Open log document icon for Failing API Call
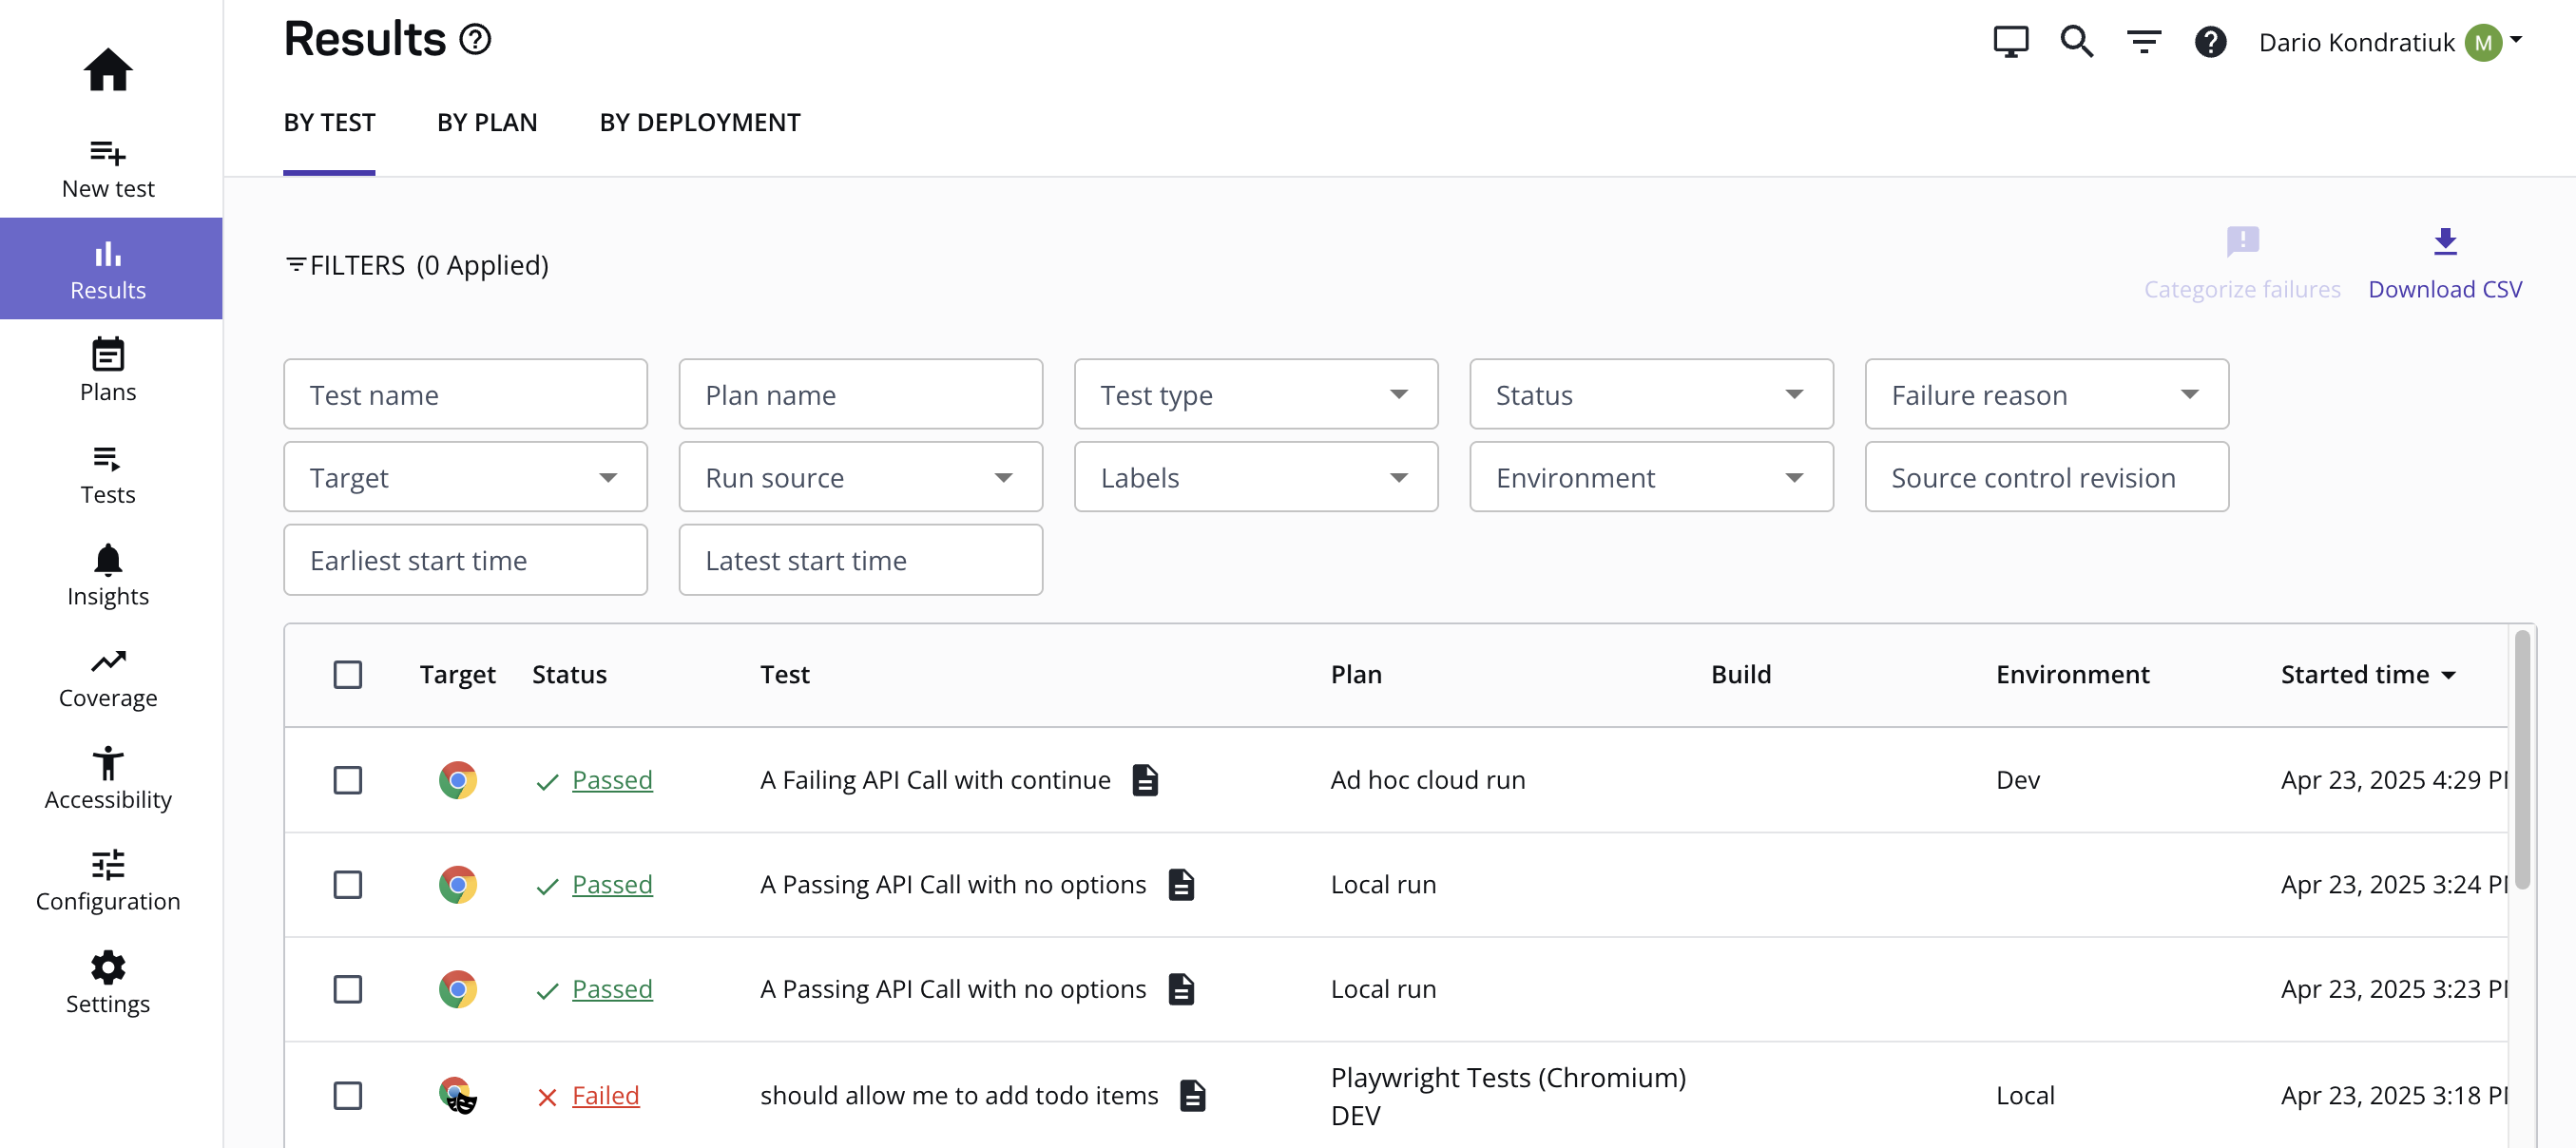 [x=1145, y=780]
